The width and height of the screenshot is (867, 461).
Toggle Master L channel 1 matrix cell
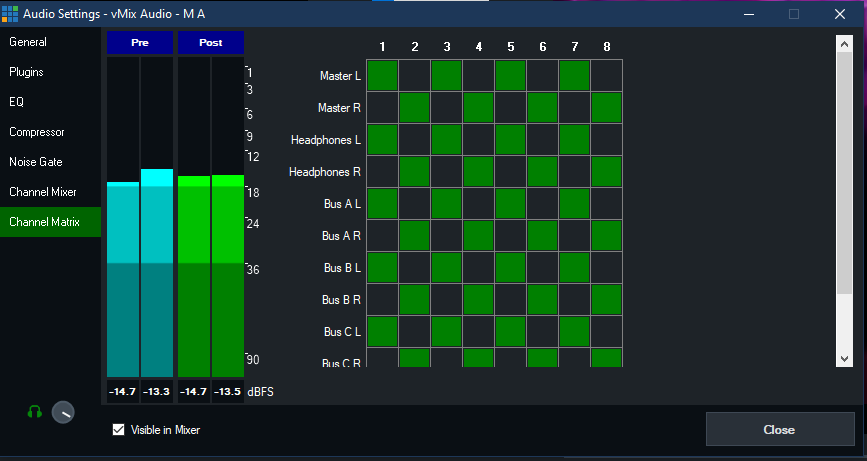(x=383, y=76)
